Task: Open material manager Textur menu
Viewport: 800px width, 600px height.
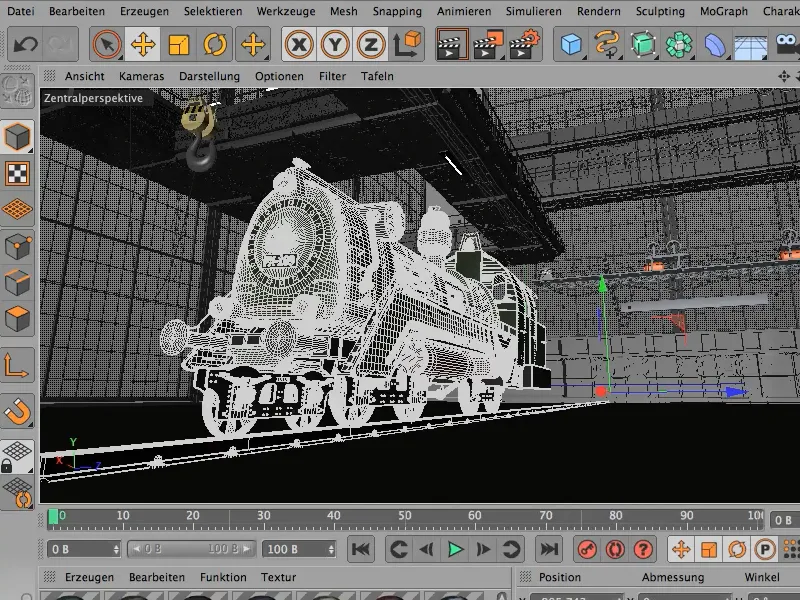Action: 279,578
